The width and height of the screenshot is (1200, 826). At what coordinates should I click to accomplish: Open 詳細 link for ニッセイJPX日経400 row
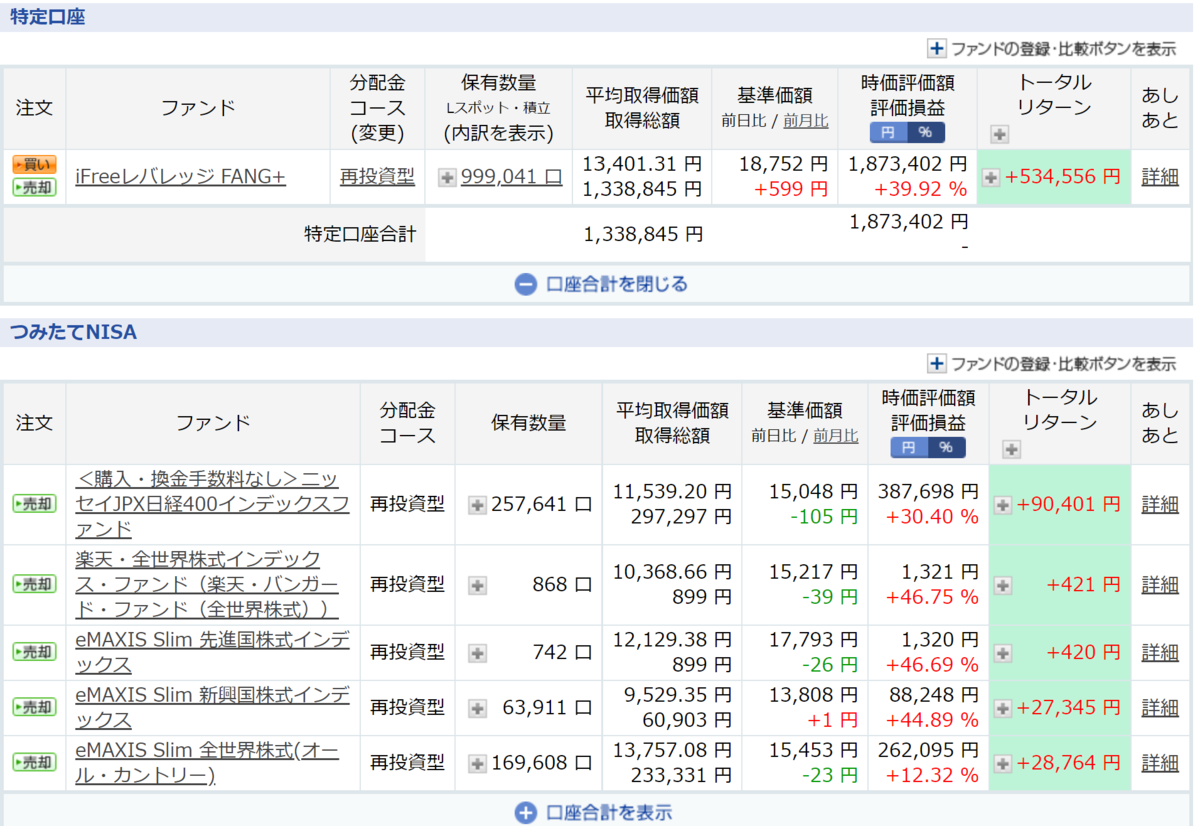click(1161, 504)
